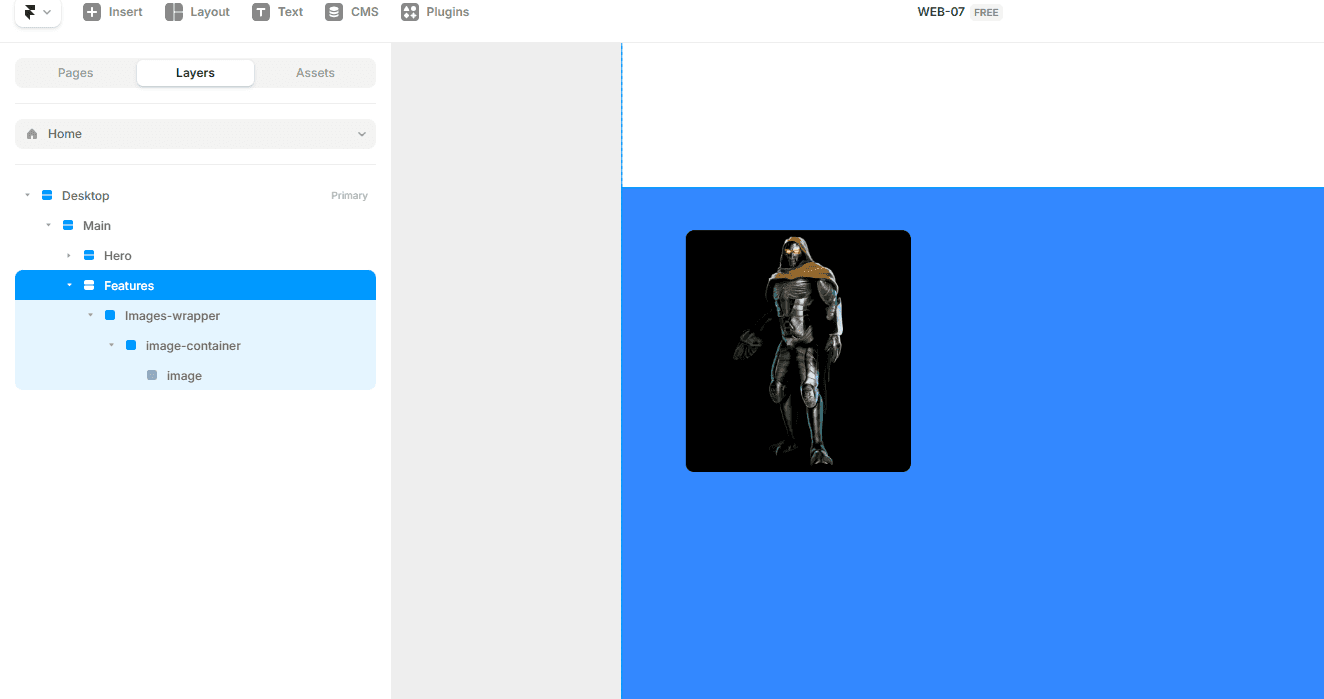Select the Main layer name
The height and width of the screenshot is (699, 1324).
(x=97, y=226)
